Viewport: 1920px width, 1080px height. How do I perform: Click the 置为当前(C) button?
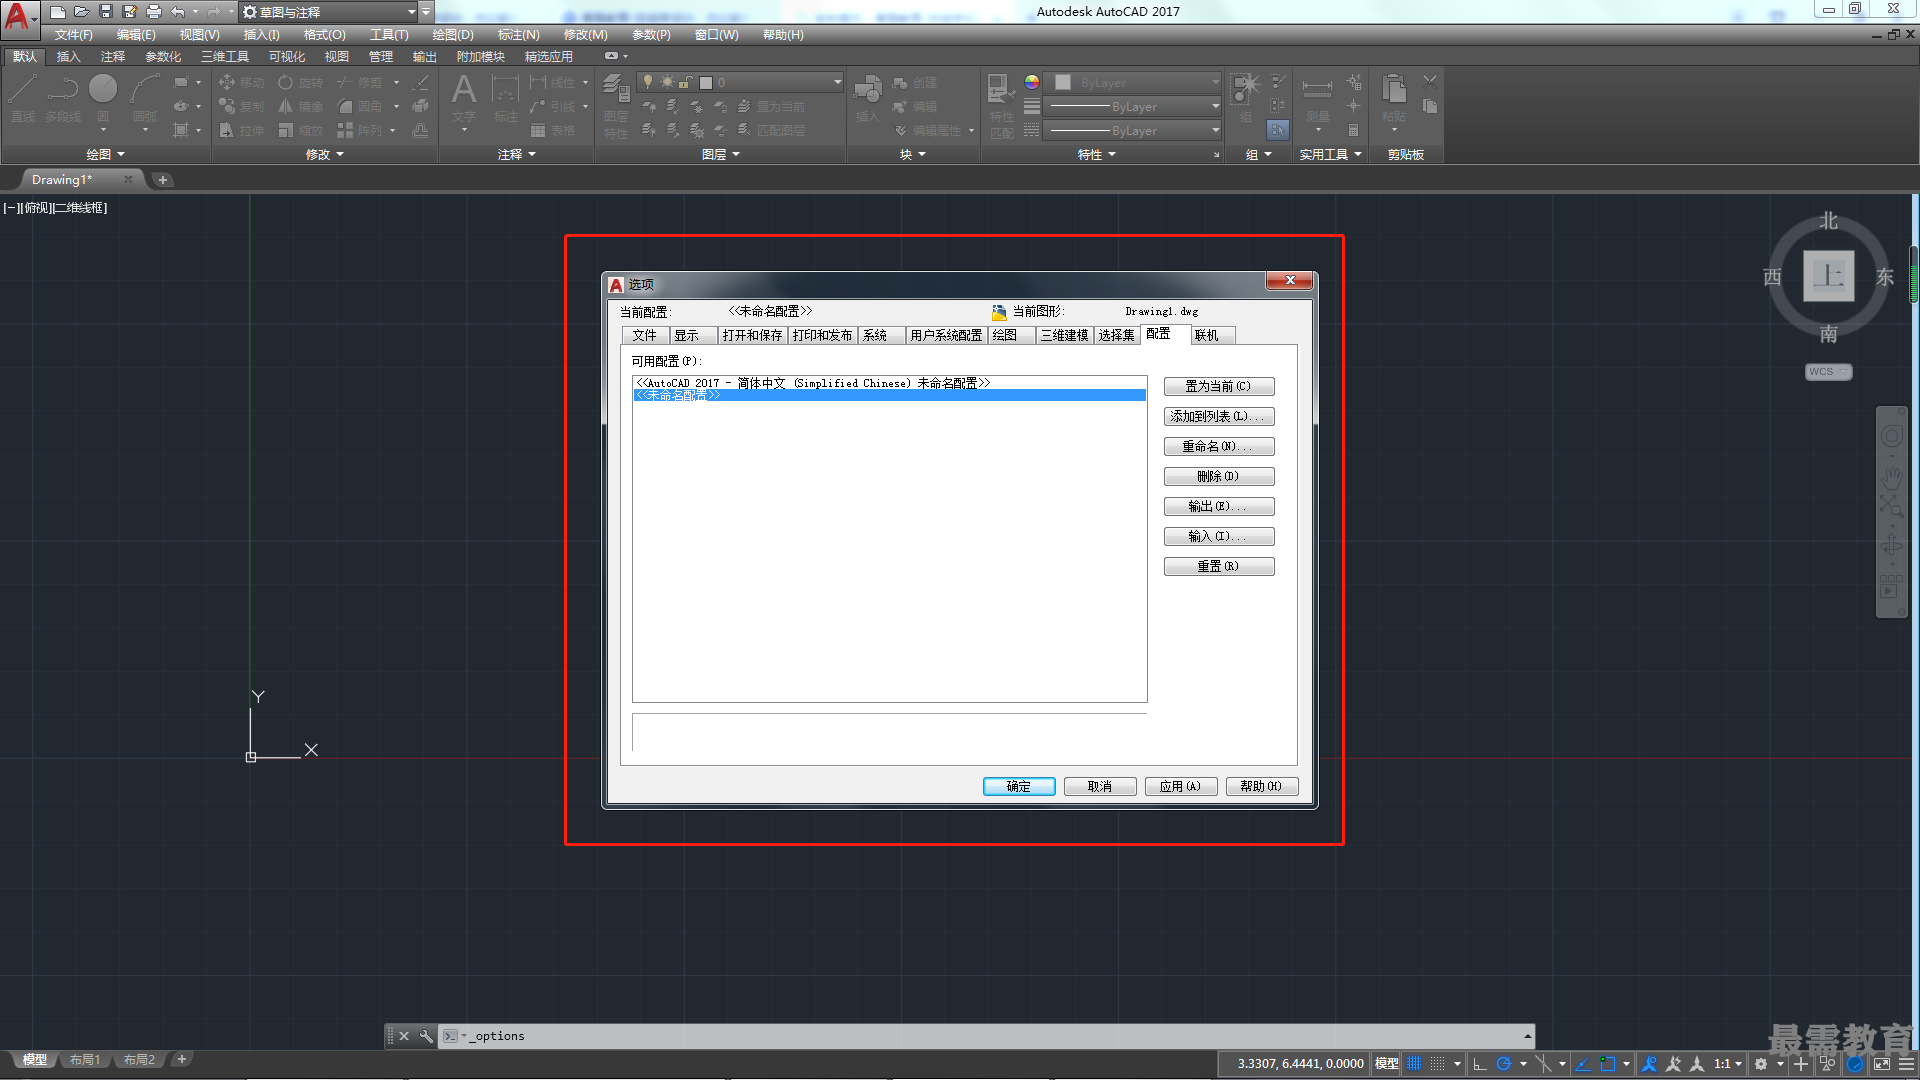click(1219, 386)
